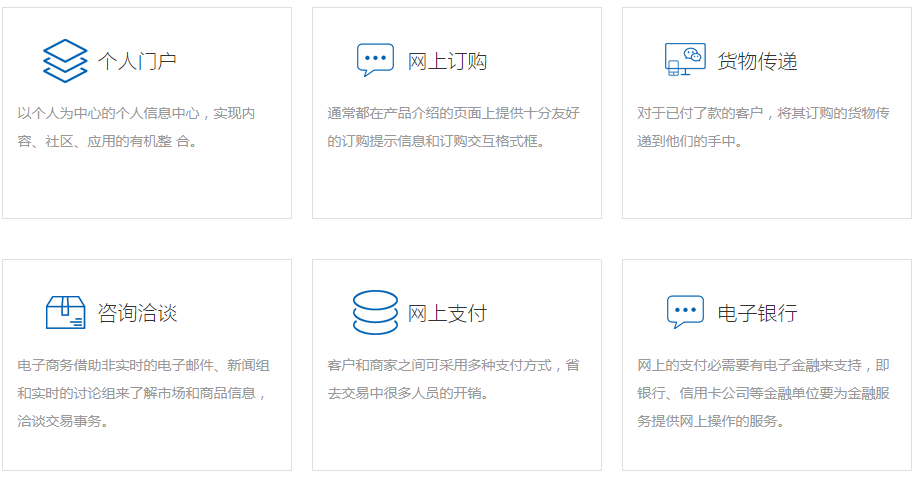This screenshot has width=918, height=477.
Task: Click the chat bubble icon beside 电子银行
Action: coord(685,312)
